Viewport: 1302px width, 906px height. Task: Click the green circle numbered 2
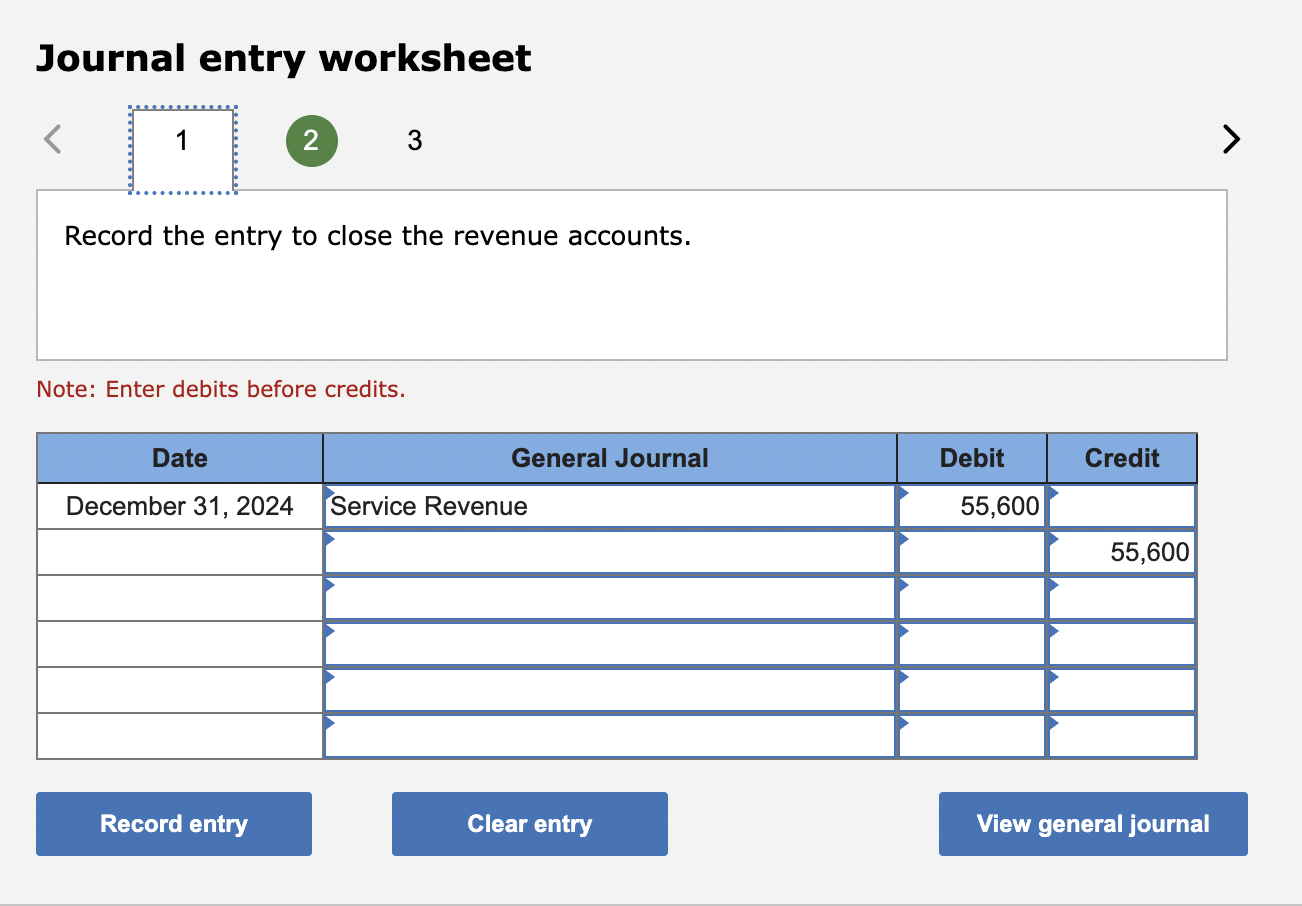pyautogui.click(x=312, y=141)
